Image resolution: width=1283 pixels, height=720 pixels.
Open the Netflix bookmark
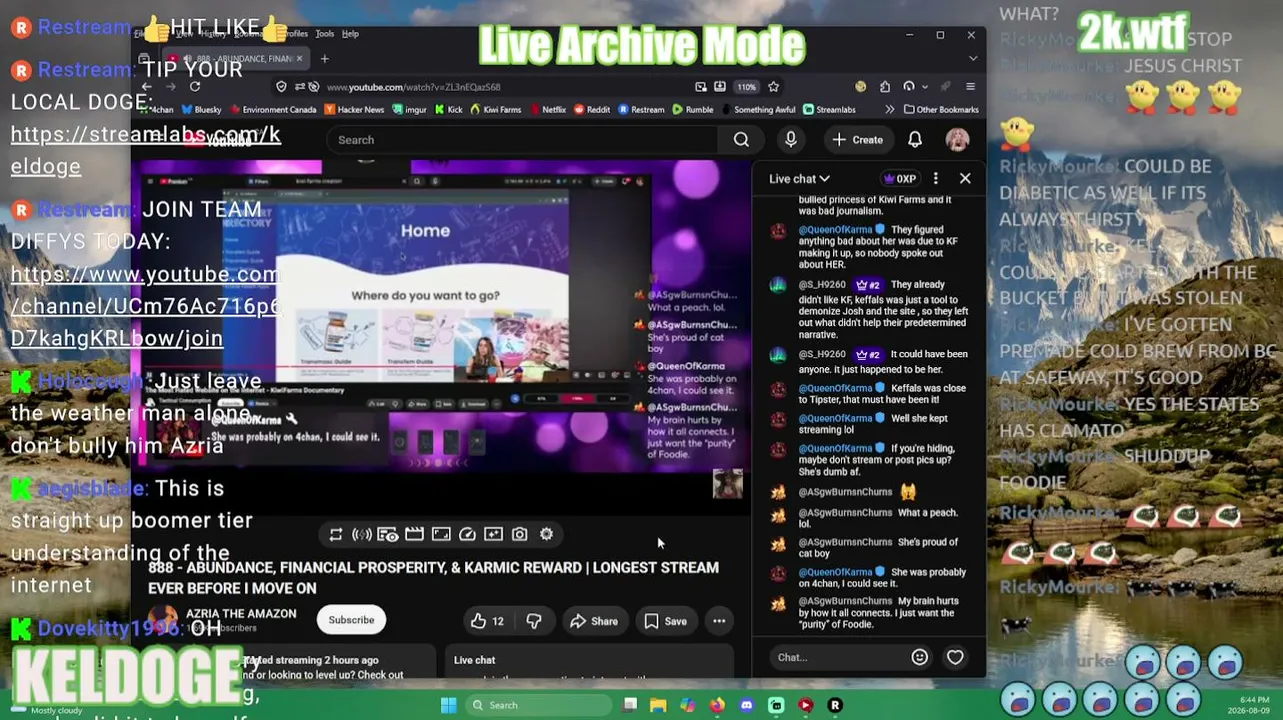point(547,109)
